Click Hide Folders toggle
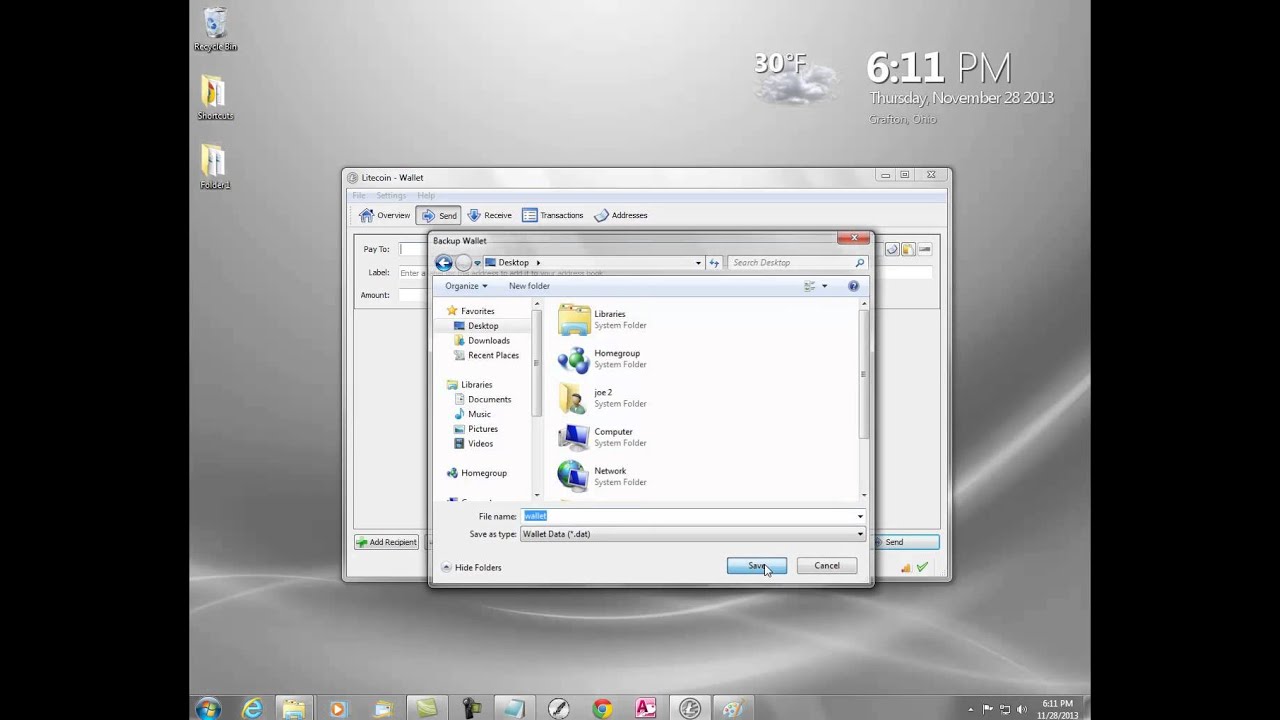The height and width of the screenshot is (720, 1280). point(471,567)
